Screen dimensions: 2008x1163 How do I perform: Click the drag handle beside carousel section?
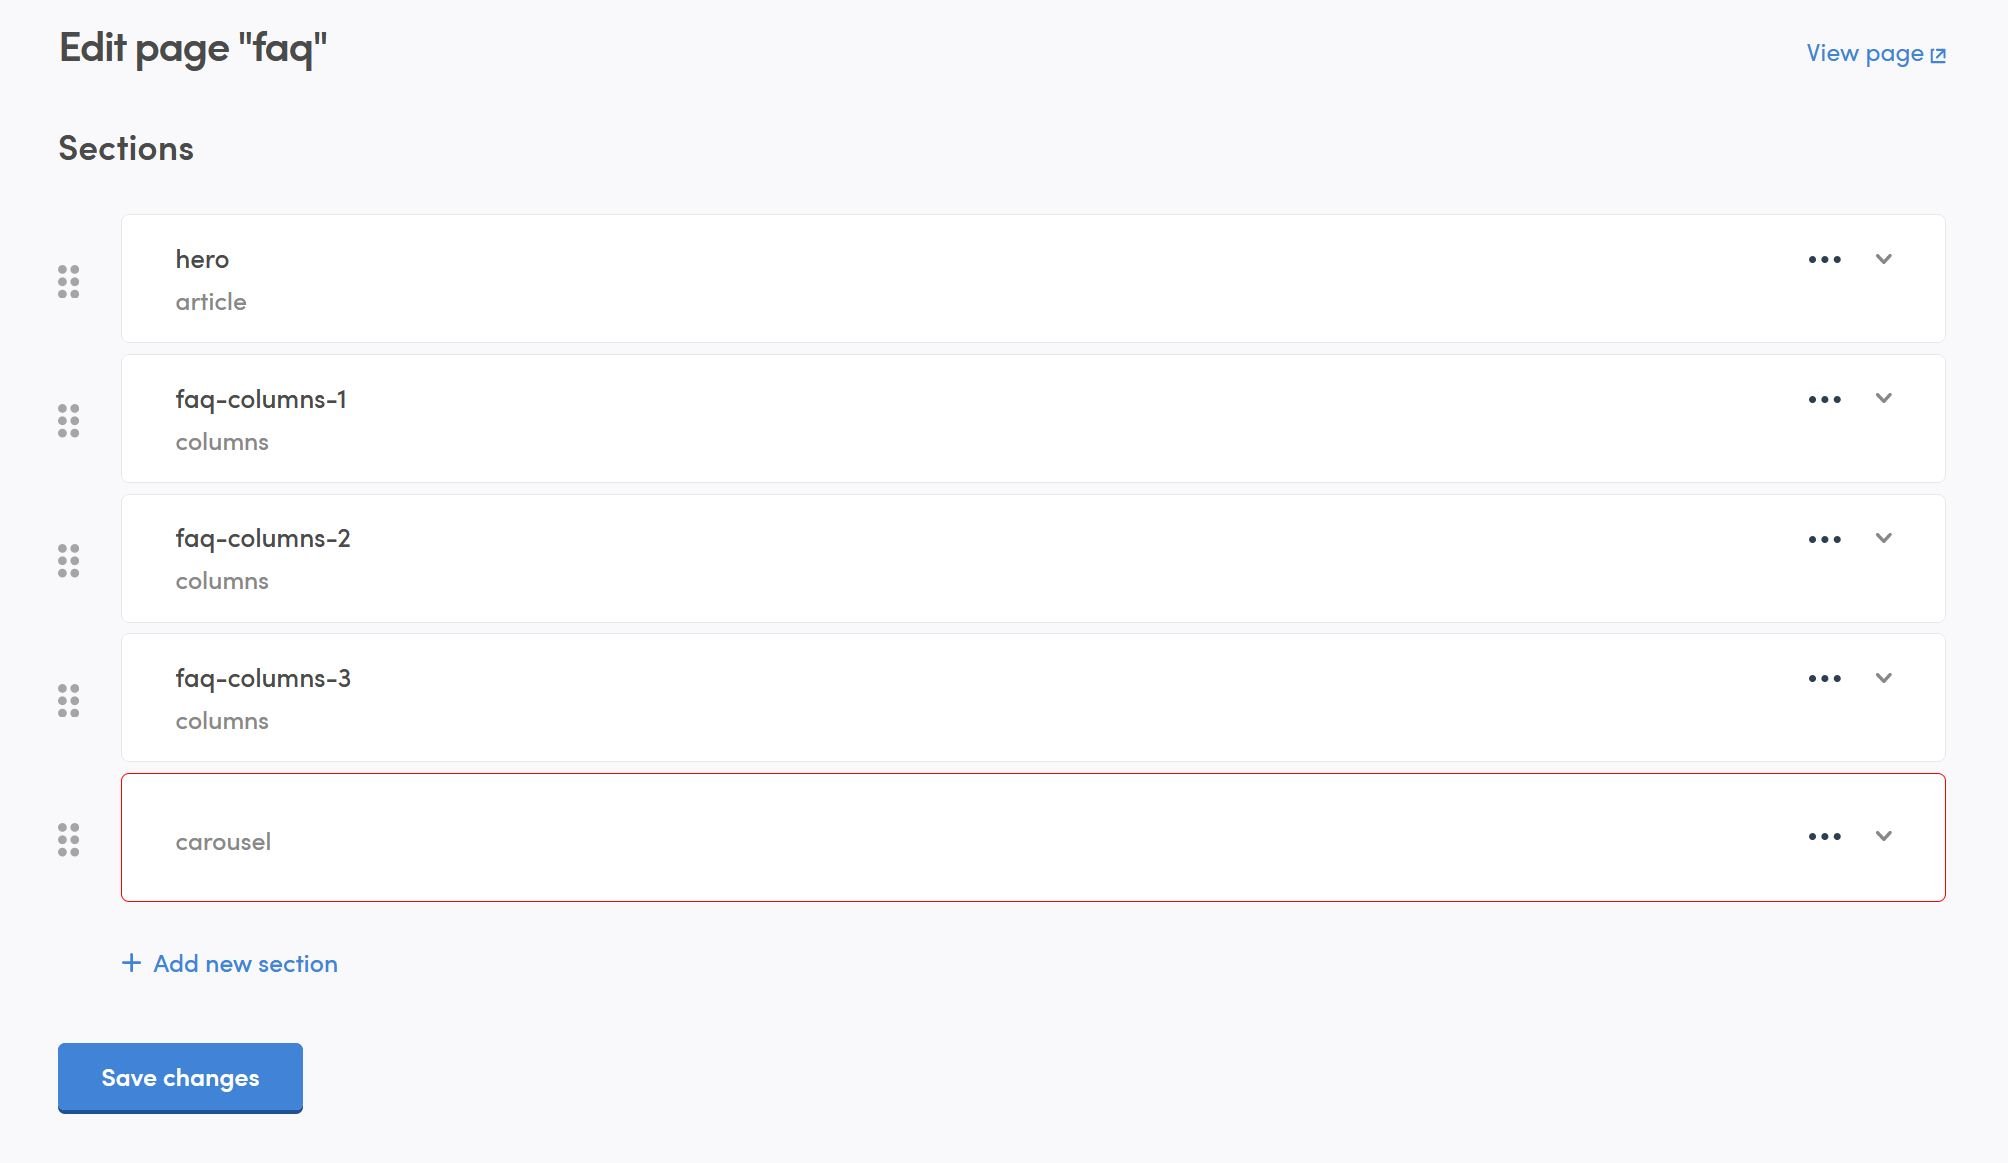tap(68, 840)
